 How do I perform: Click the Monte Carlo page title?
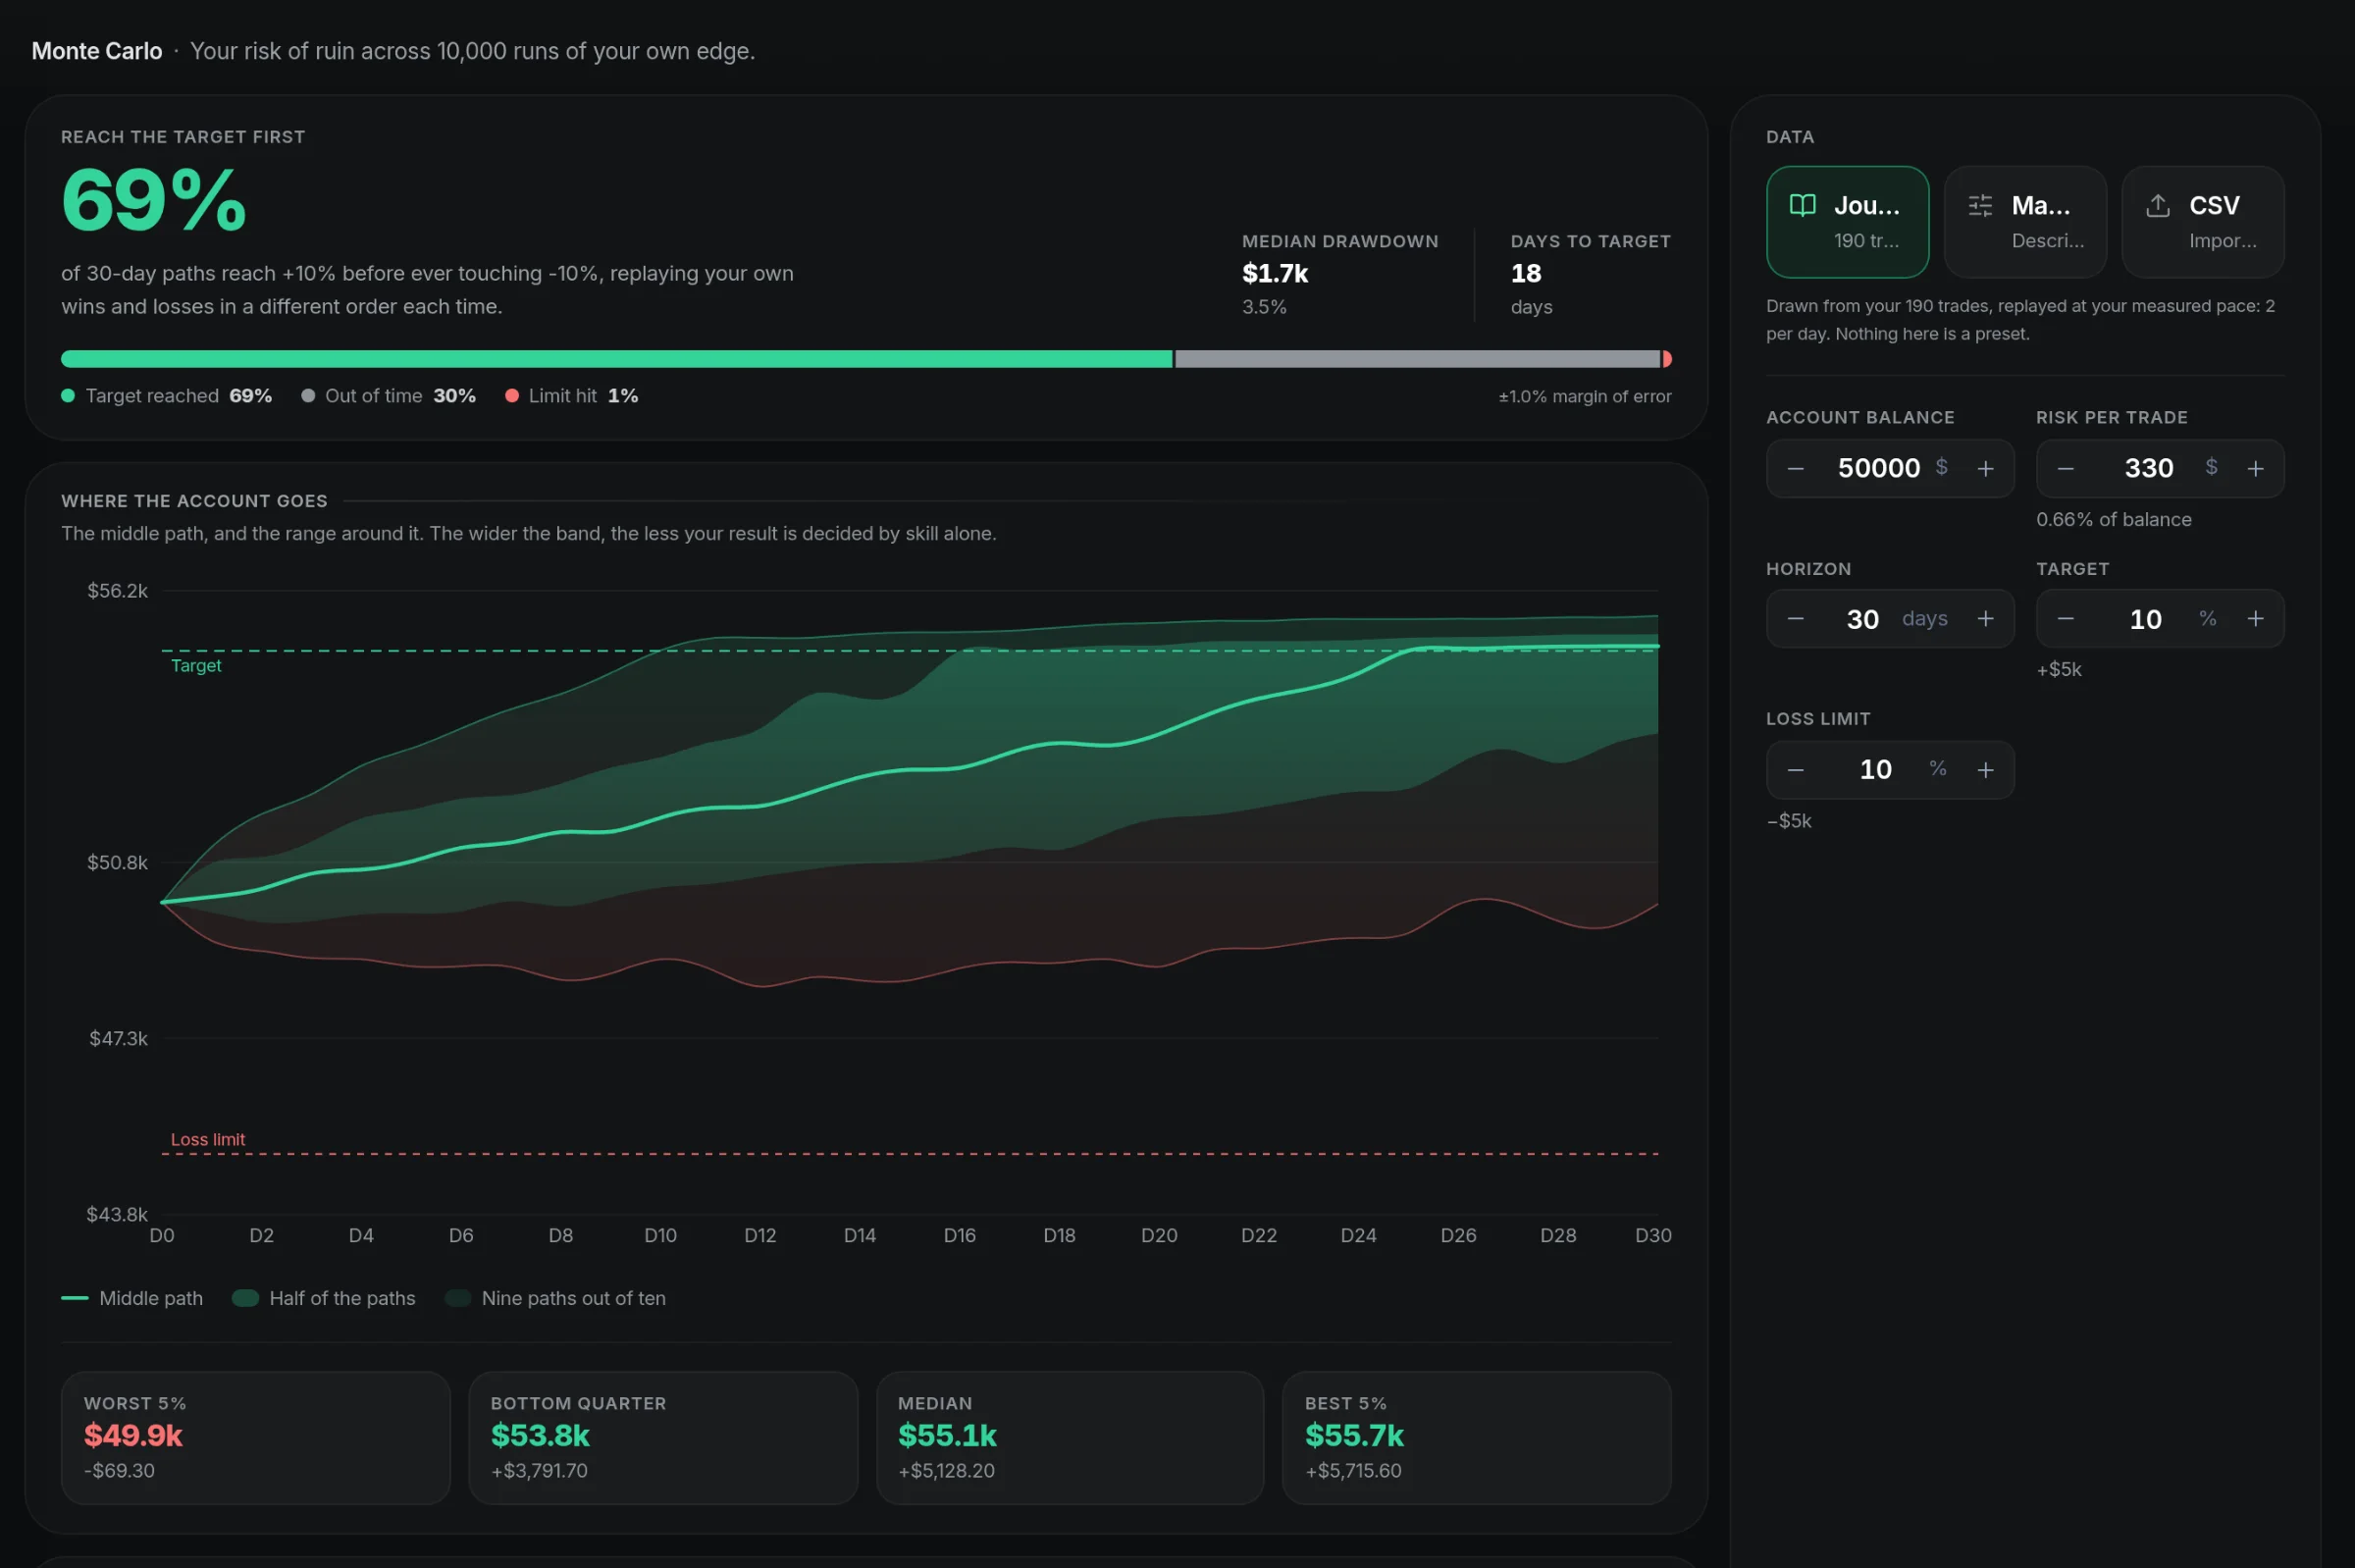[x=97, y=51]
